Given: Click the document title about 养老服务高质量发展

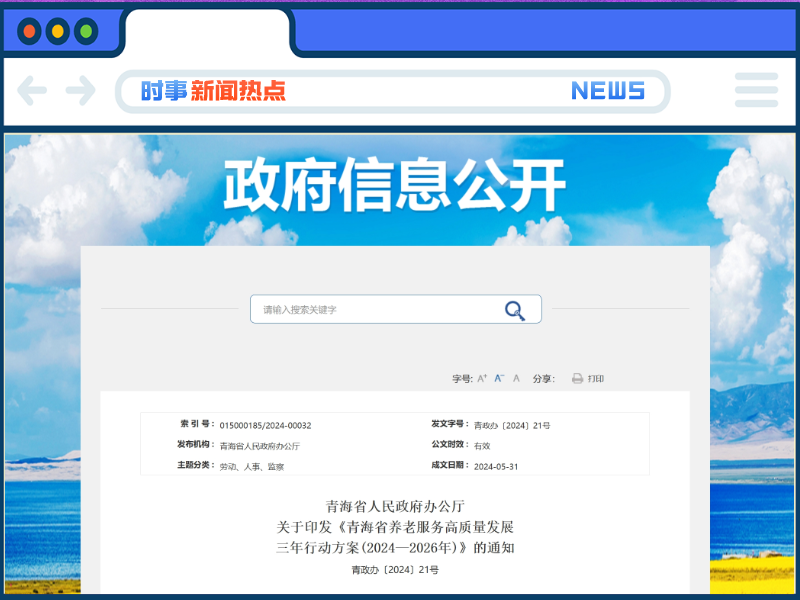Looking at the screenshot, I should [395, 527].
